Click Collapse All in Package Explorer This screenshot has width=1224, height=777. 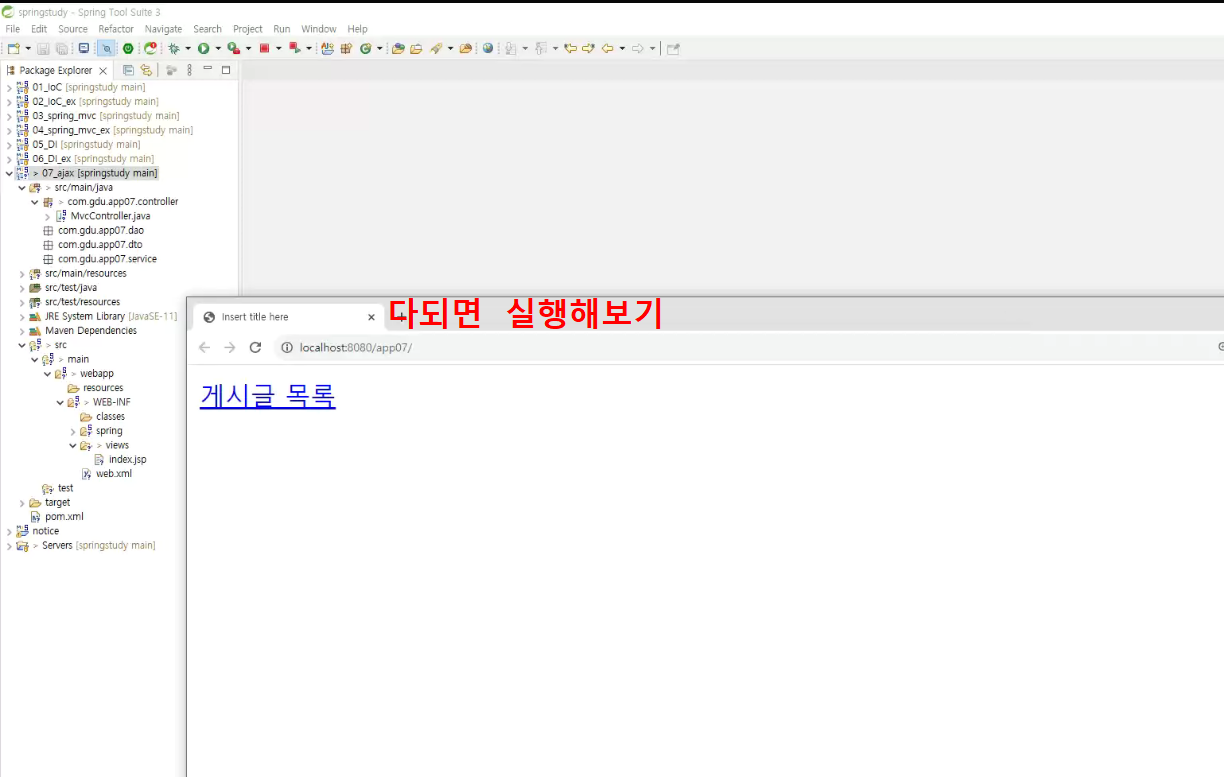point(129,70)
